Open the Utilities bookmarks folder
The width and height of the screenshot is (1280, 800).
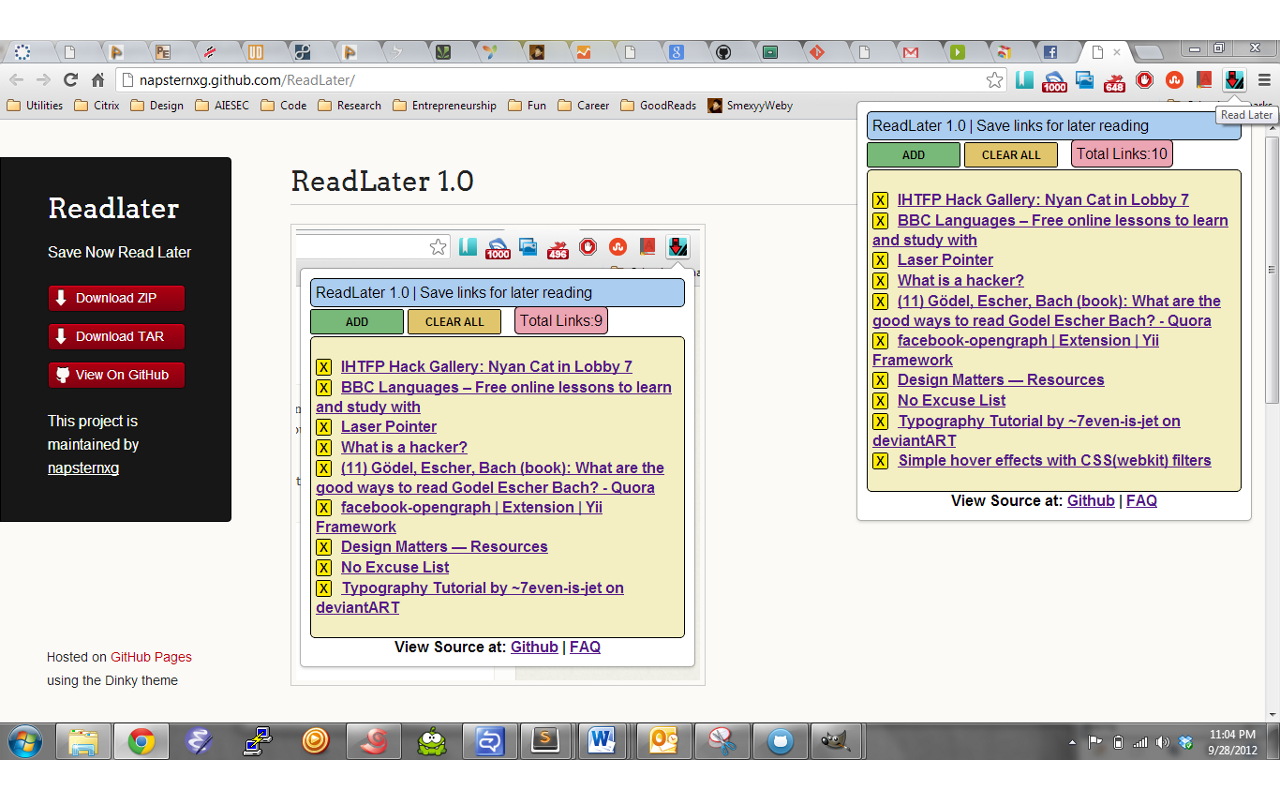click(x=35, y=105)
